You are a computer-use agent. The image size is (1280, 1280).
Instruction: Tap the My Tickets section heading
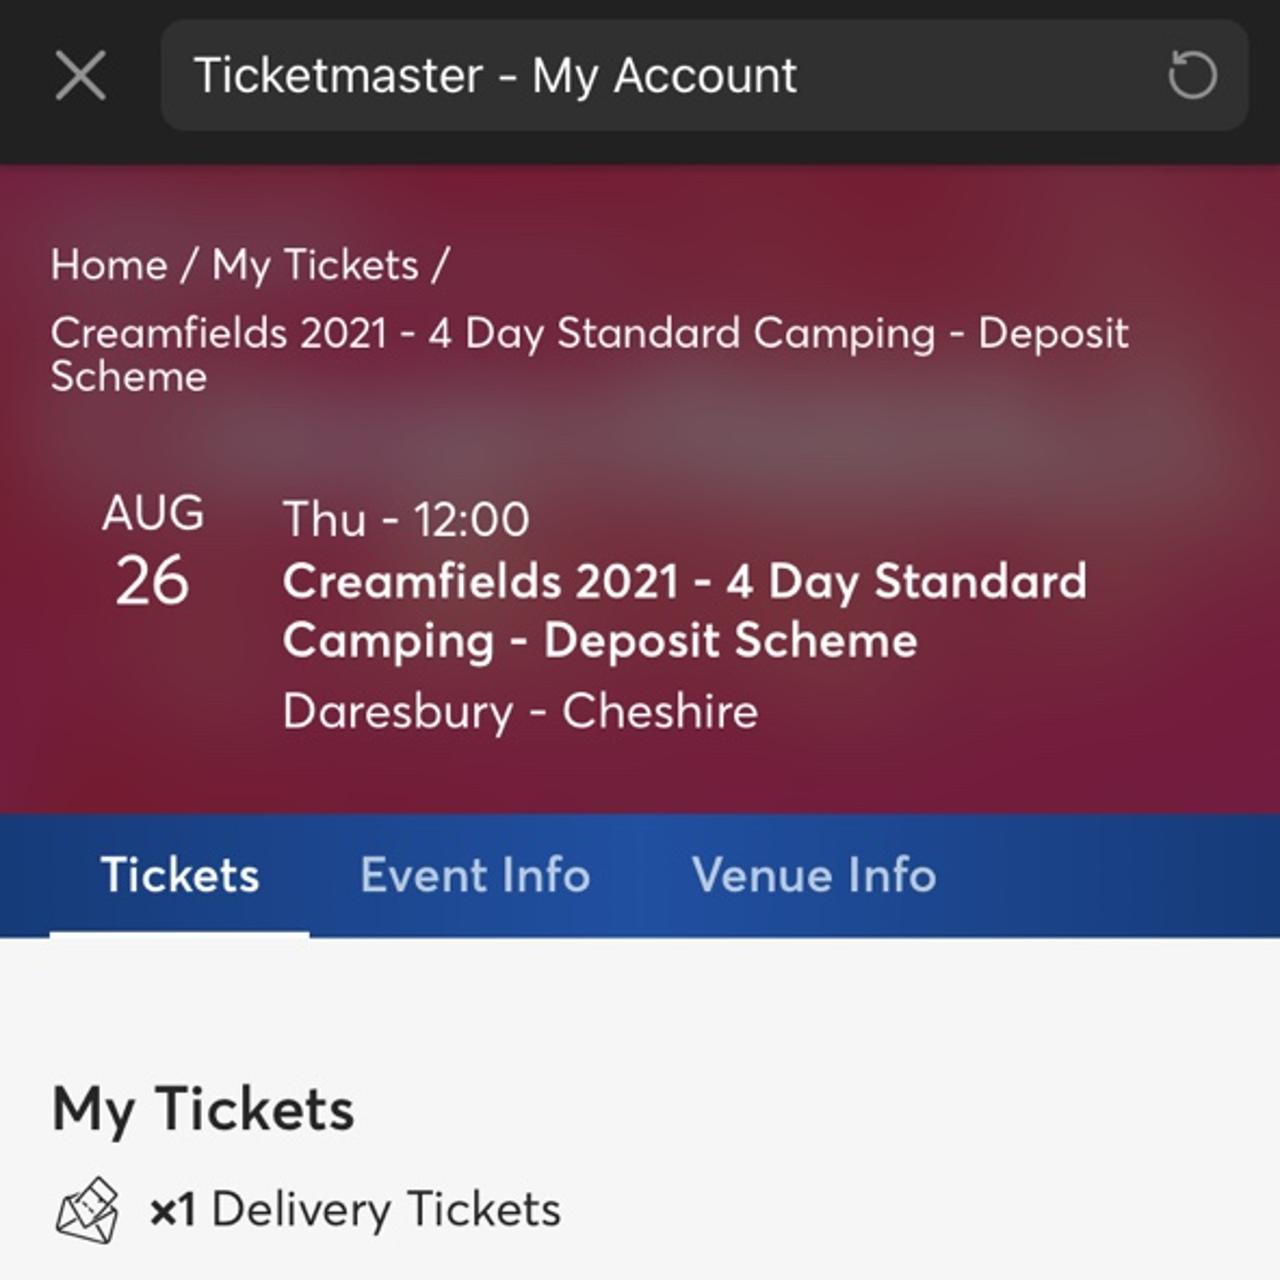pos(203,1107)
